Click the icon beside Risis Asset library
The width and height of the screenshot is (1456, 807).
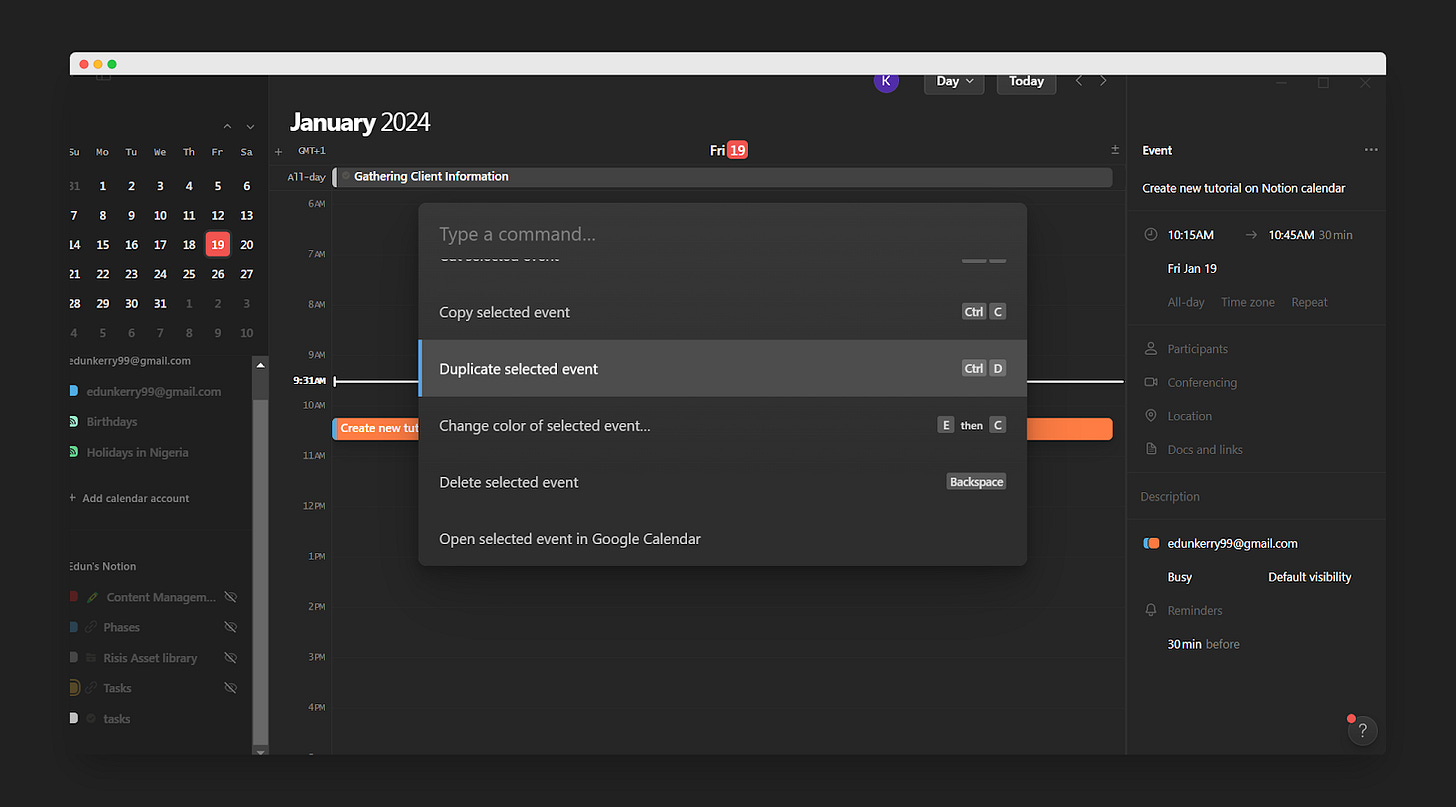(x=92, y=658)
